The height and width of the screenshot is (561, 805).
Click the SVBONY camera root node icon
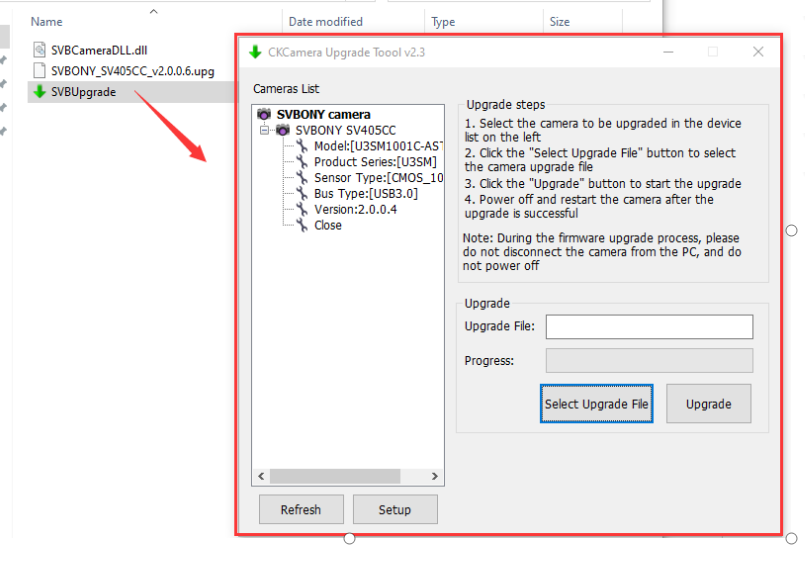tap(264, 114)
